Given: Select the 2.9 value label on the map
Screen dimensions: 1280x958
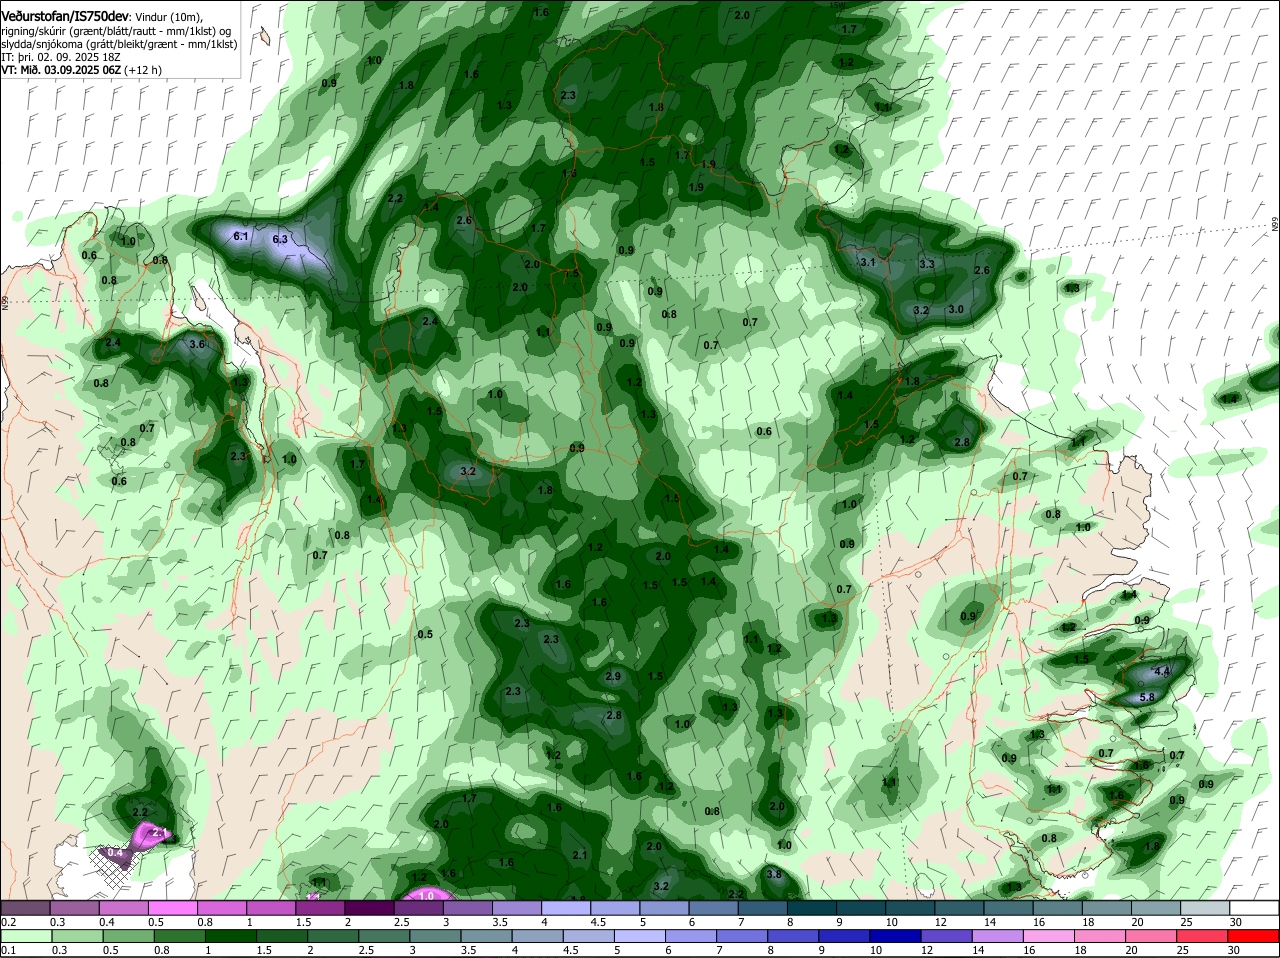Looking at the screenshot, I should (613, 677).
